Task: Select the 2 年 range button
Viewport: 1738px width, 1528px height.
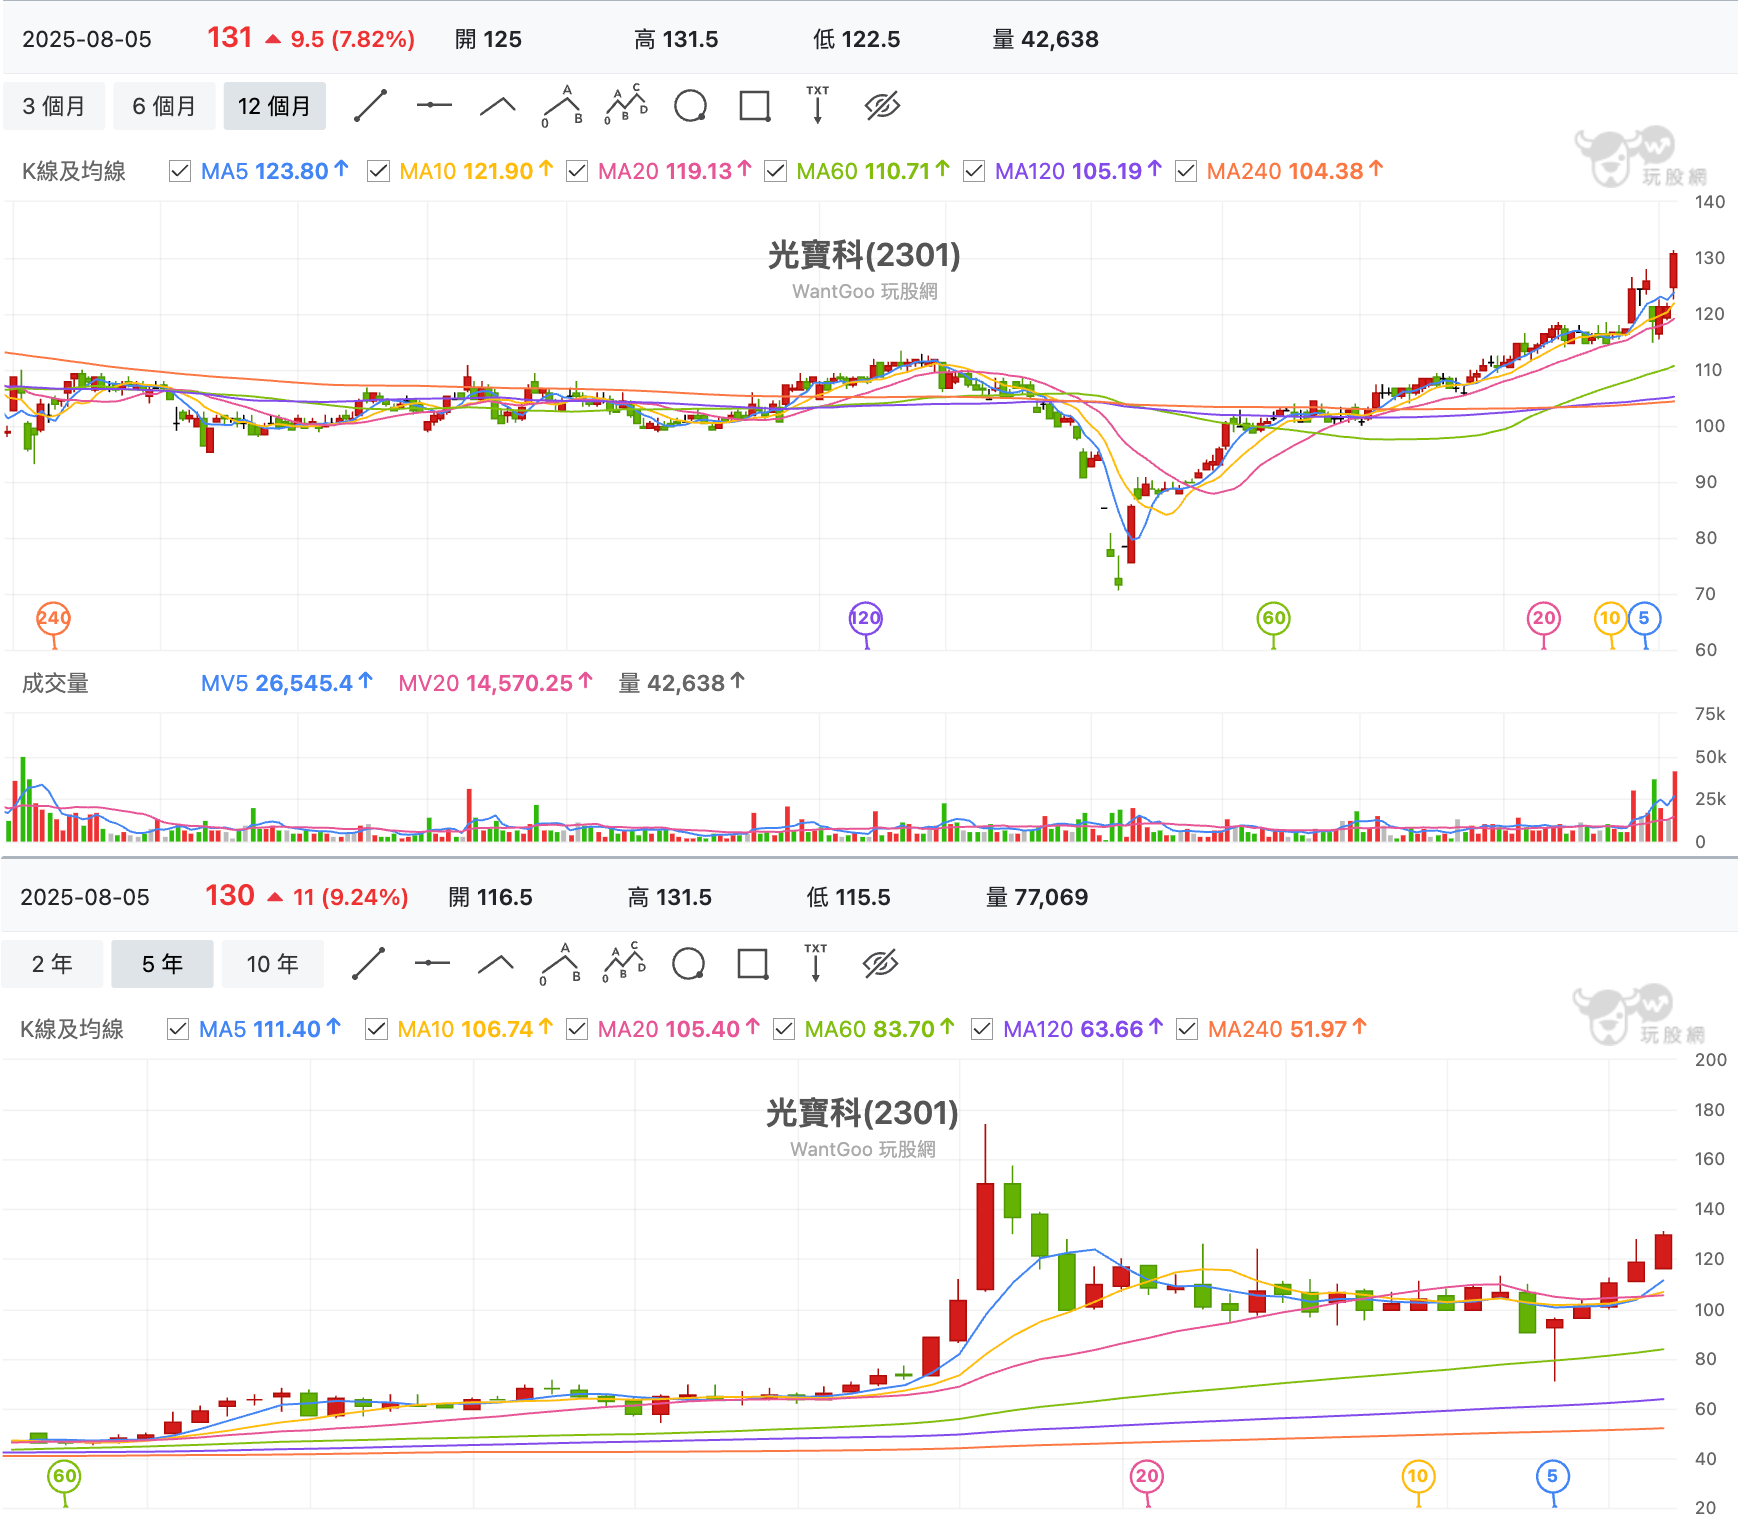Action: point(52,964)
